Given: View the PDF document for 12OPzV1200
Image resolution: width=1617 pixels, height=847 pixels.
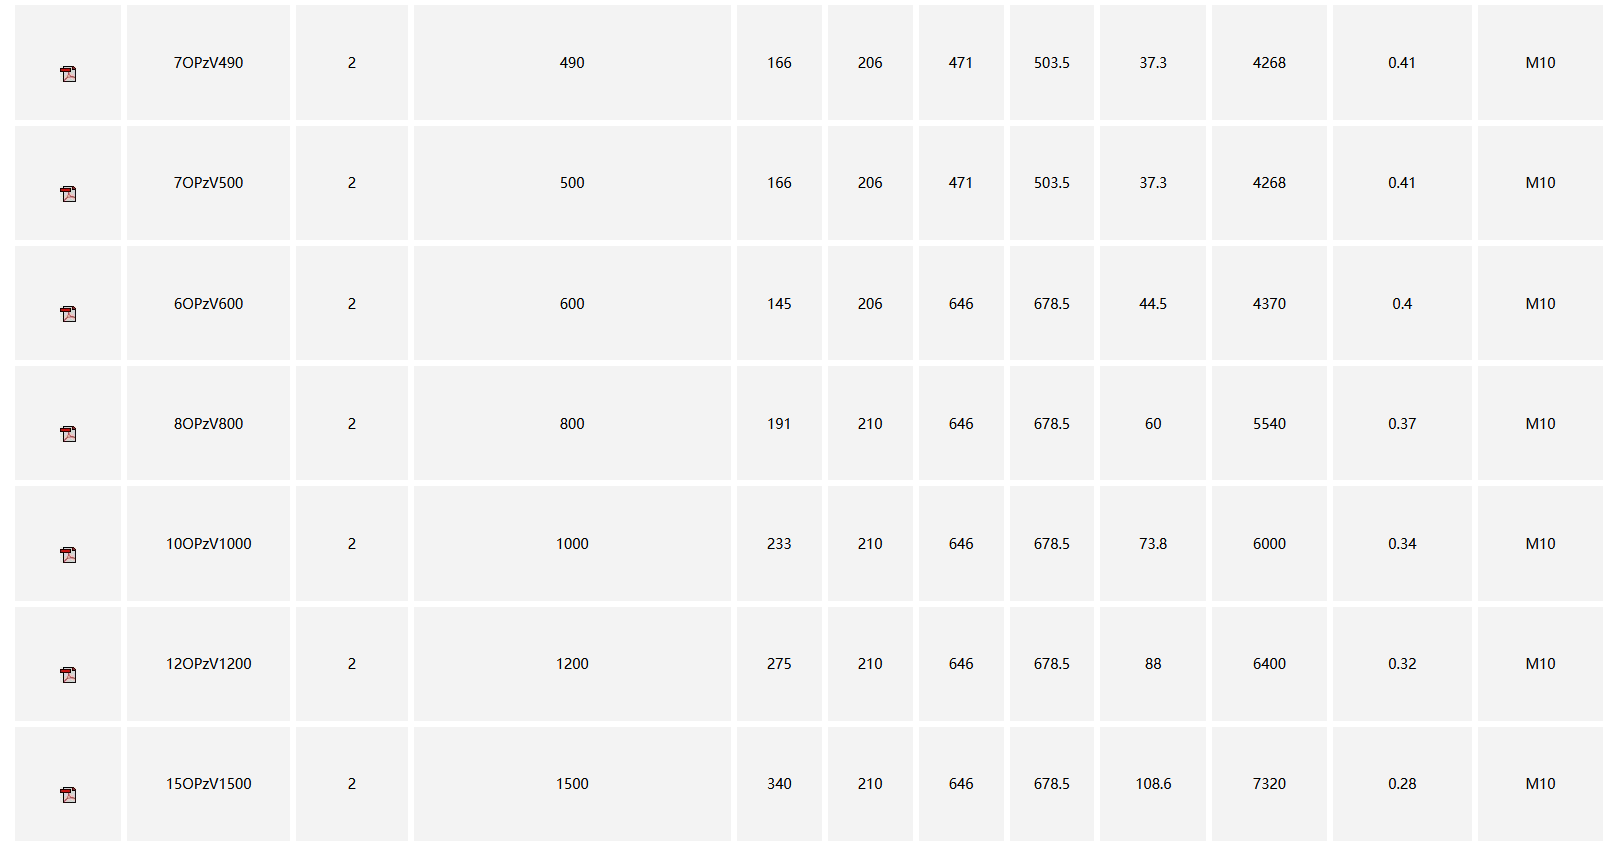Looking at the screenshot, I should click(x=68, y=675).
